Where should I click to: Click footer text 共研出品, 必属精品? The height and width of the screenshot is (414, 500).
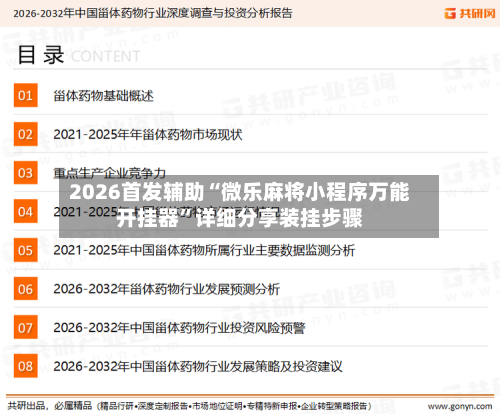pyautogui.click(x=50, y=406)
